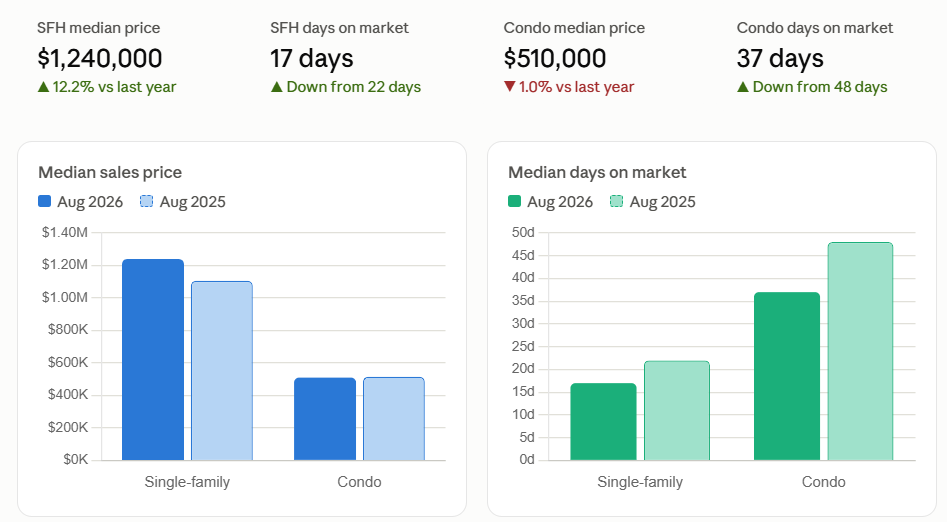947x522 pixels.
Task: Click the red down arrow beside 1.0% vs last year
Action: (510, 87)
